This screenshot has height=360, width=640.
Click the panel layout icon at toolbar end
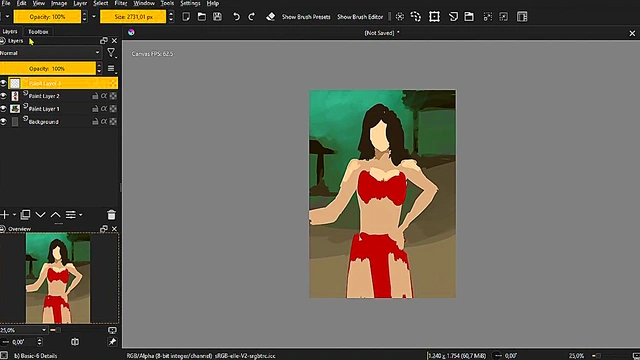point(522,17)
